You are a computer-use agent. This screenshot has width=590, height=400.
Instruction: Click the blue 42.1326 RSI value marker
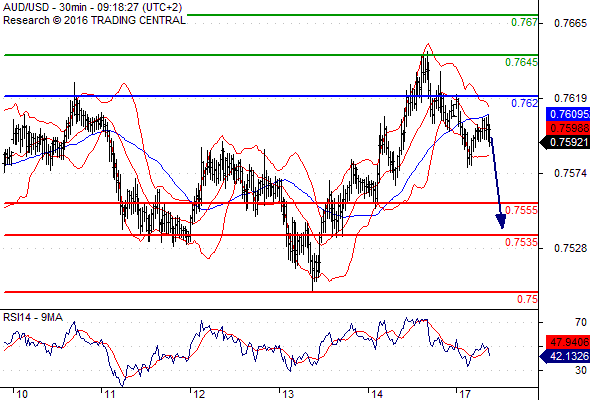[x=565, y=356]
